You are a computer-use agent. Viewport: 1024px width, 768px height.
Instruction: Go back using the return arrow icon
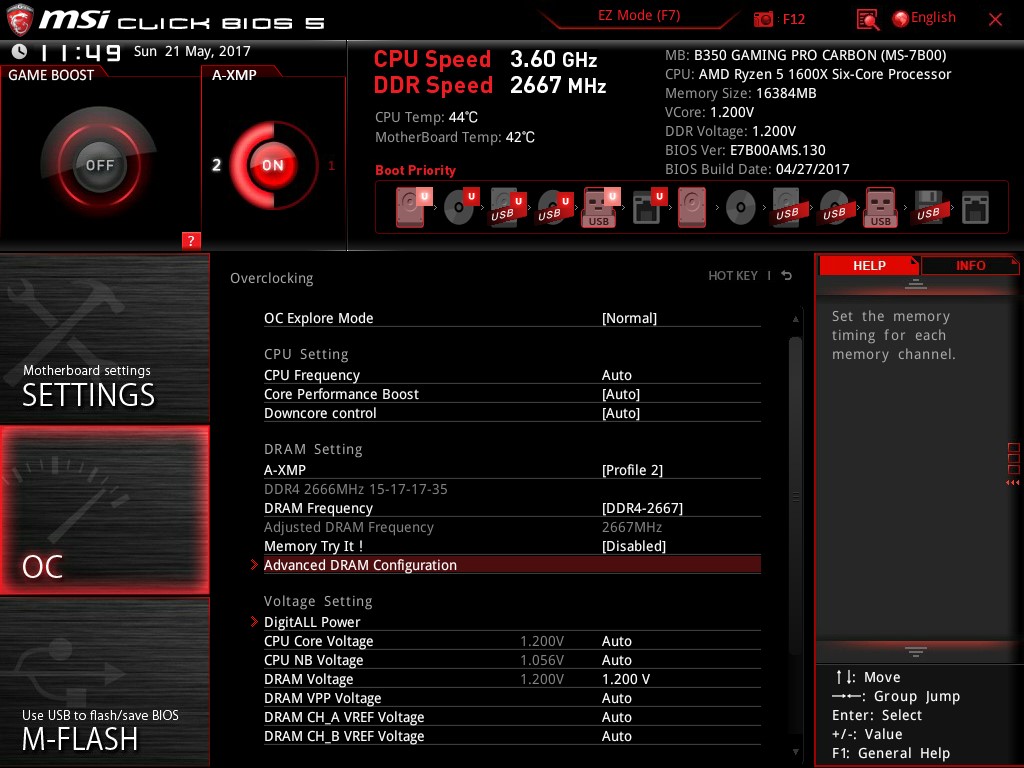click(787, 276)
